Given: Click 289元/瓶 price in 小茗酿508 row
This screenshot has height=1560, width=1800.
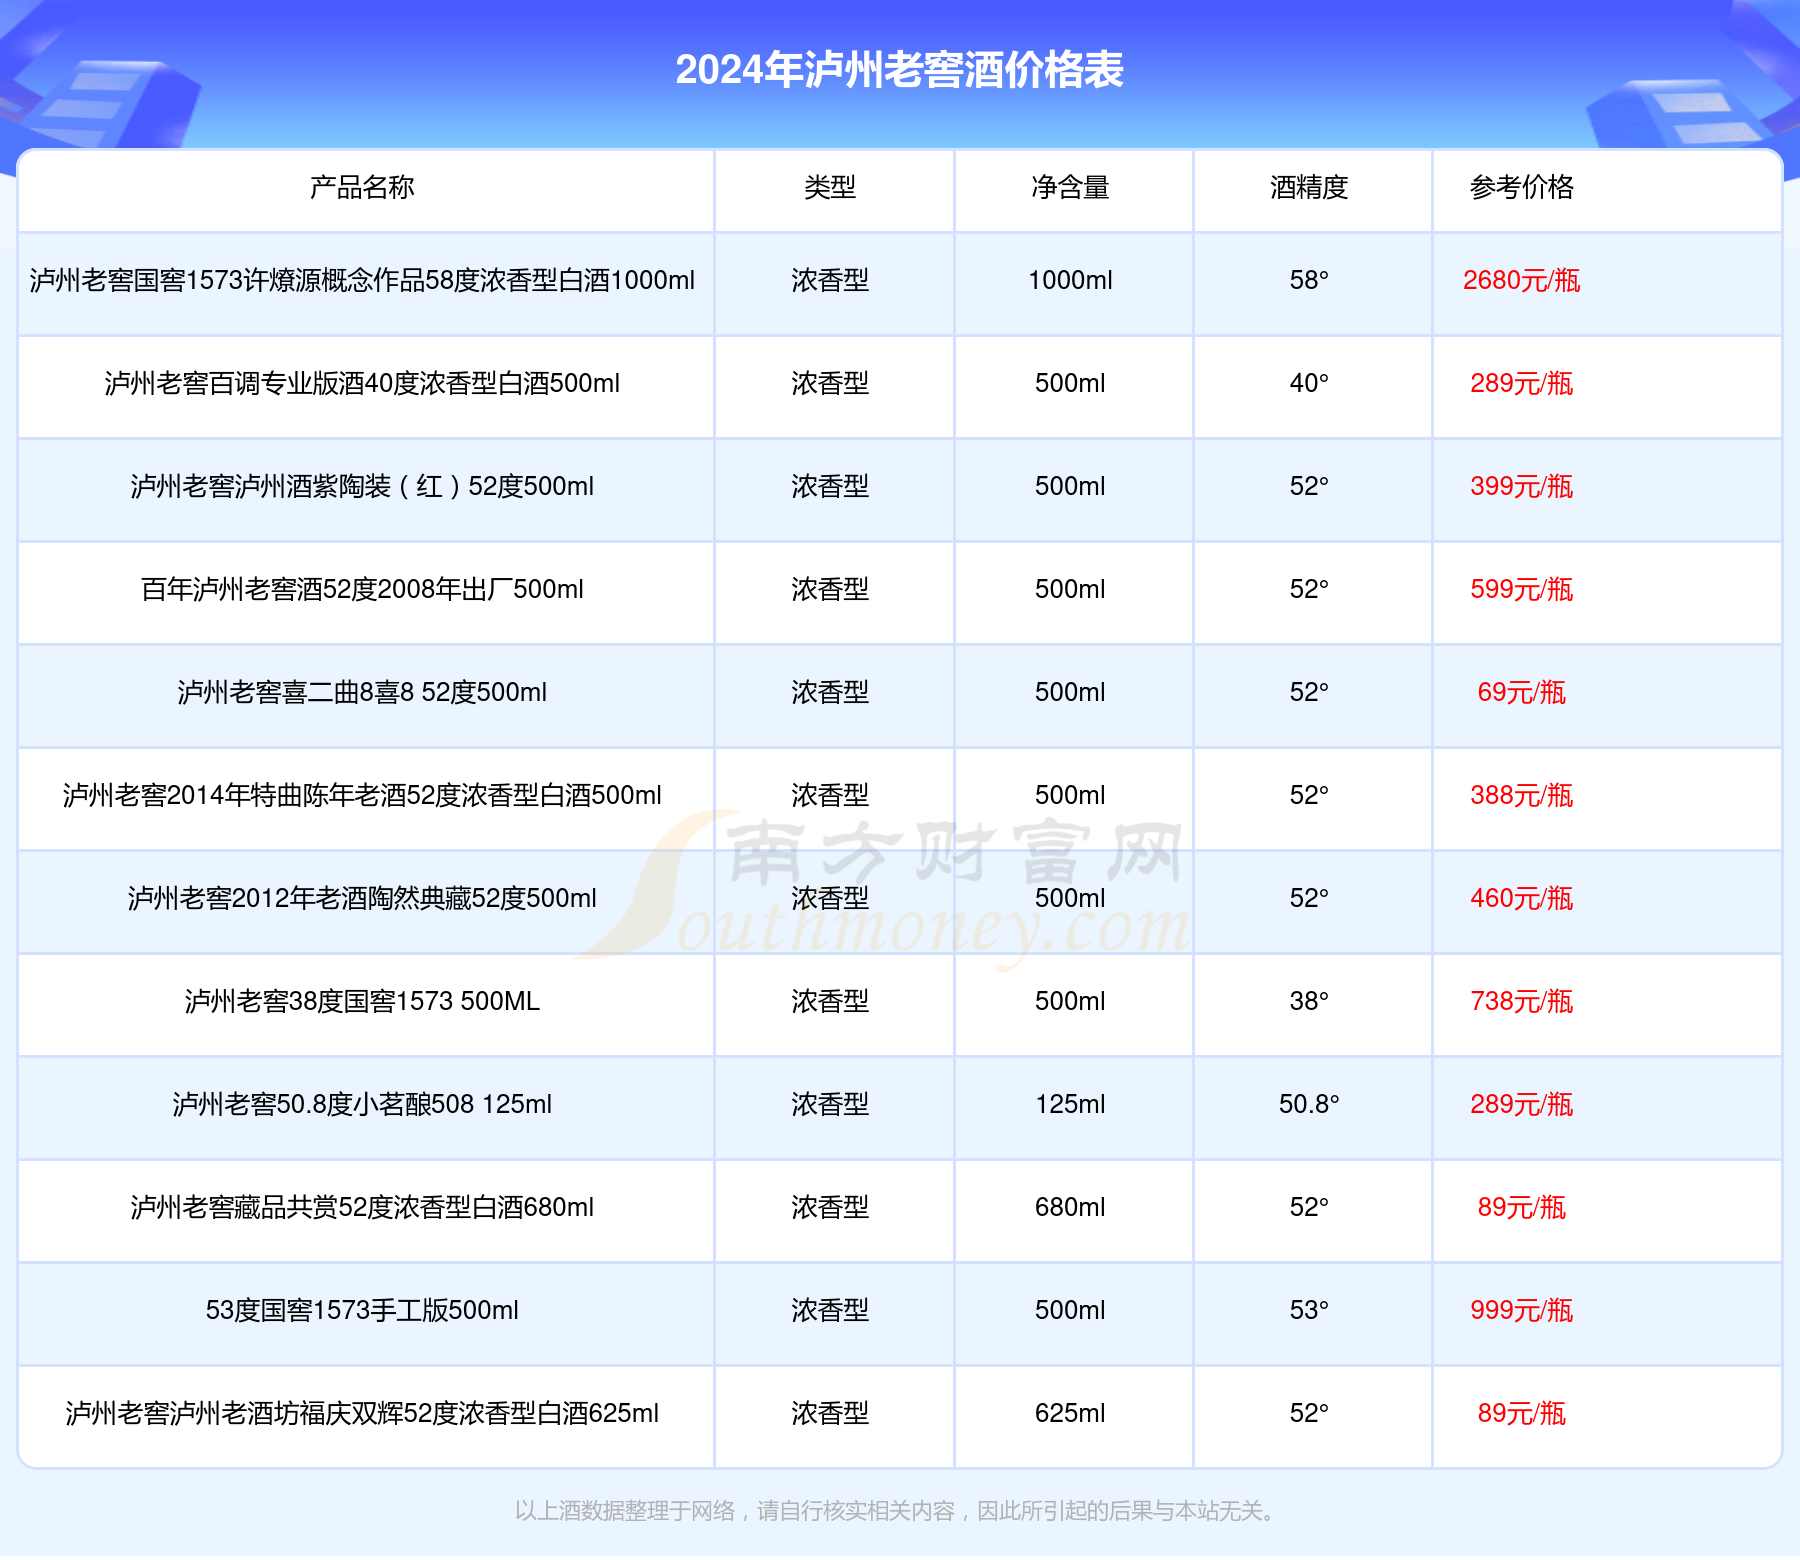Looking at the screenshot, I should [x=1521, y=1104].
